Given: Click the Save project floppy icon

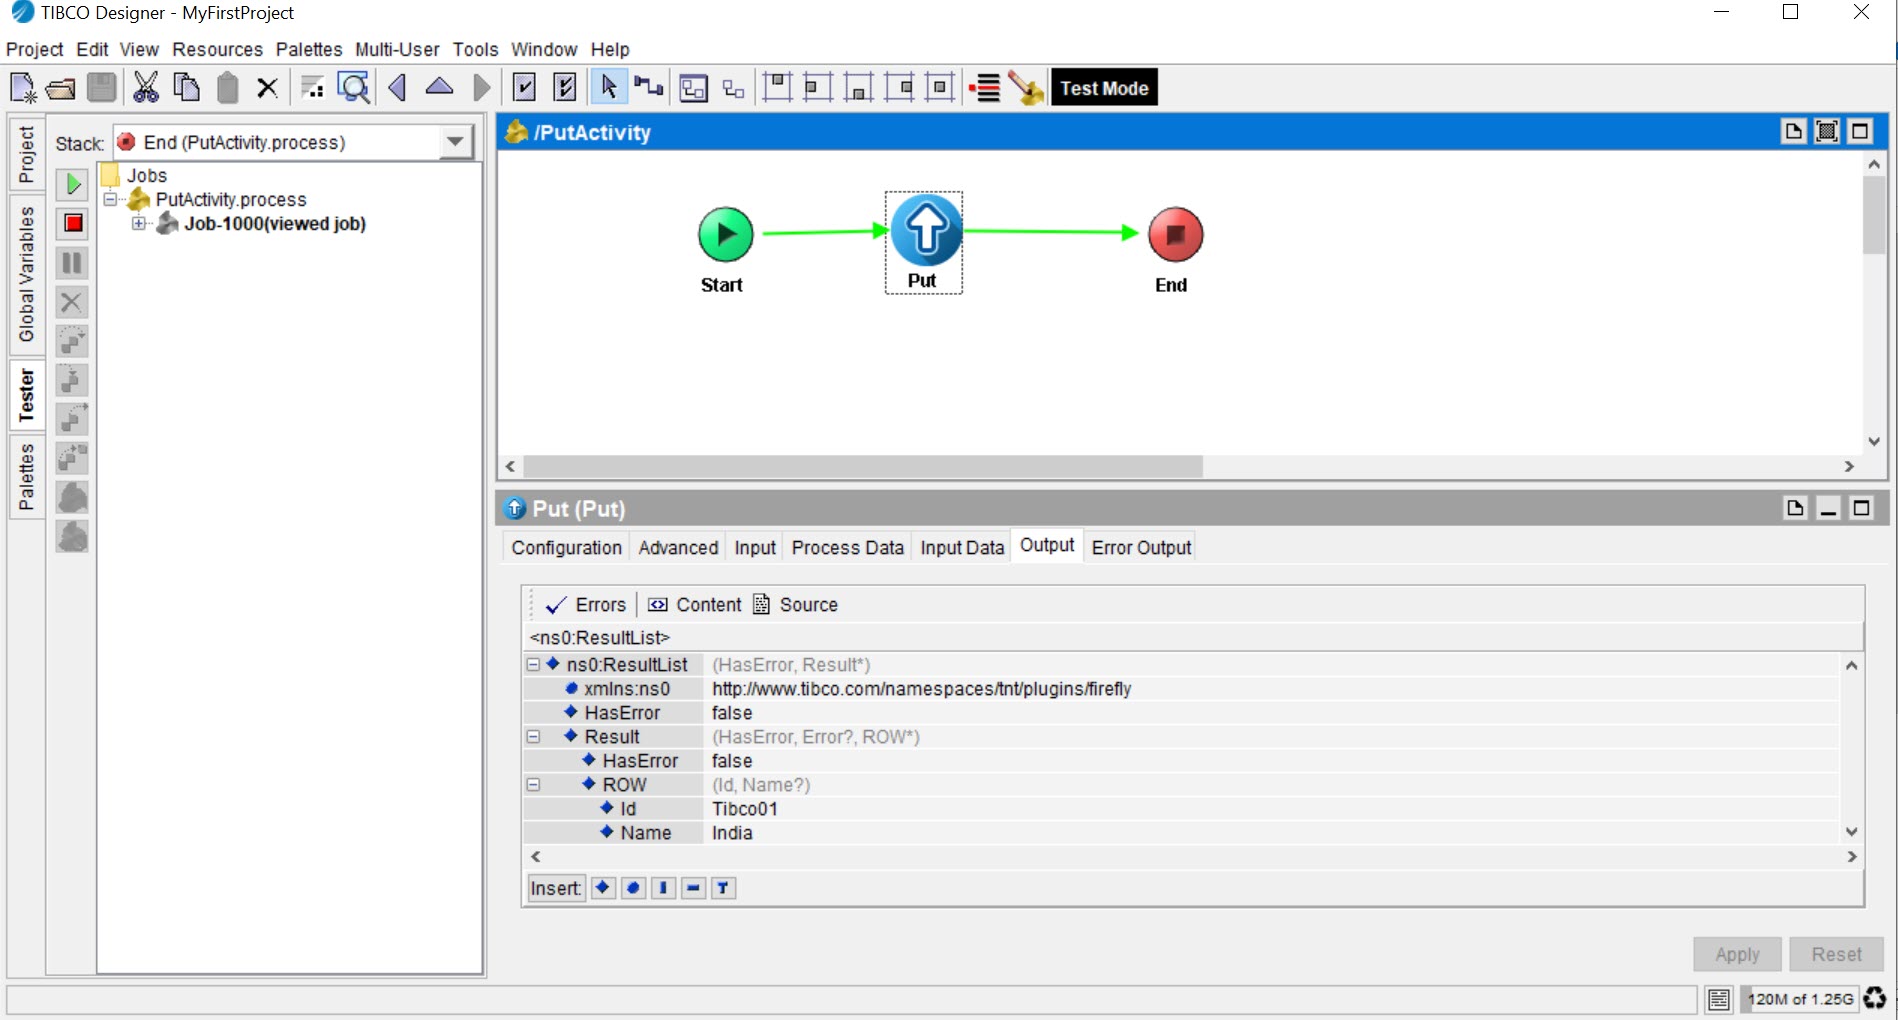Looking at the screenshot, I should (x=102, y=88).
